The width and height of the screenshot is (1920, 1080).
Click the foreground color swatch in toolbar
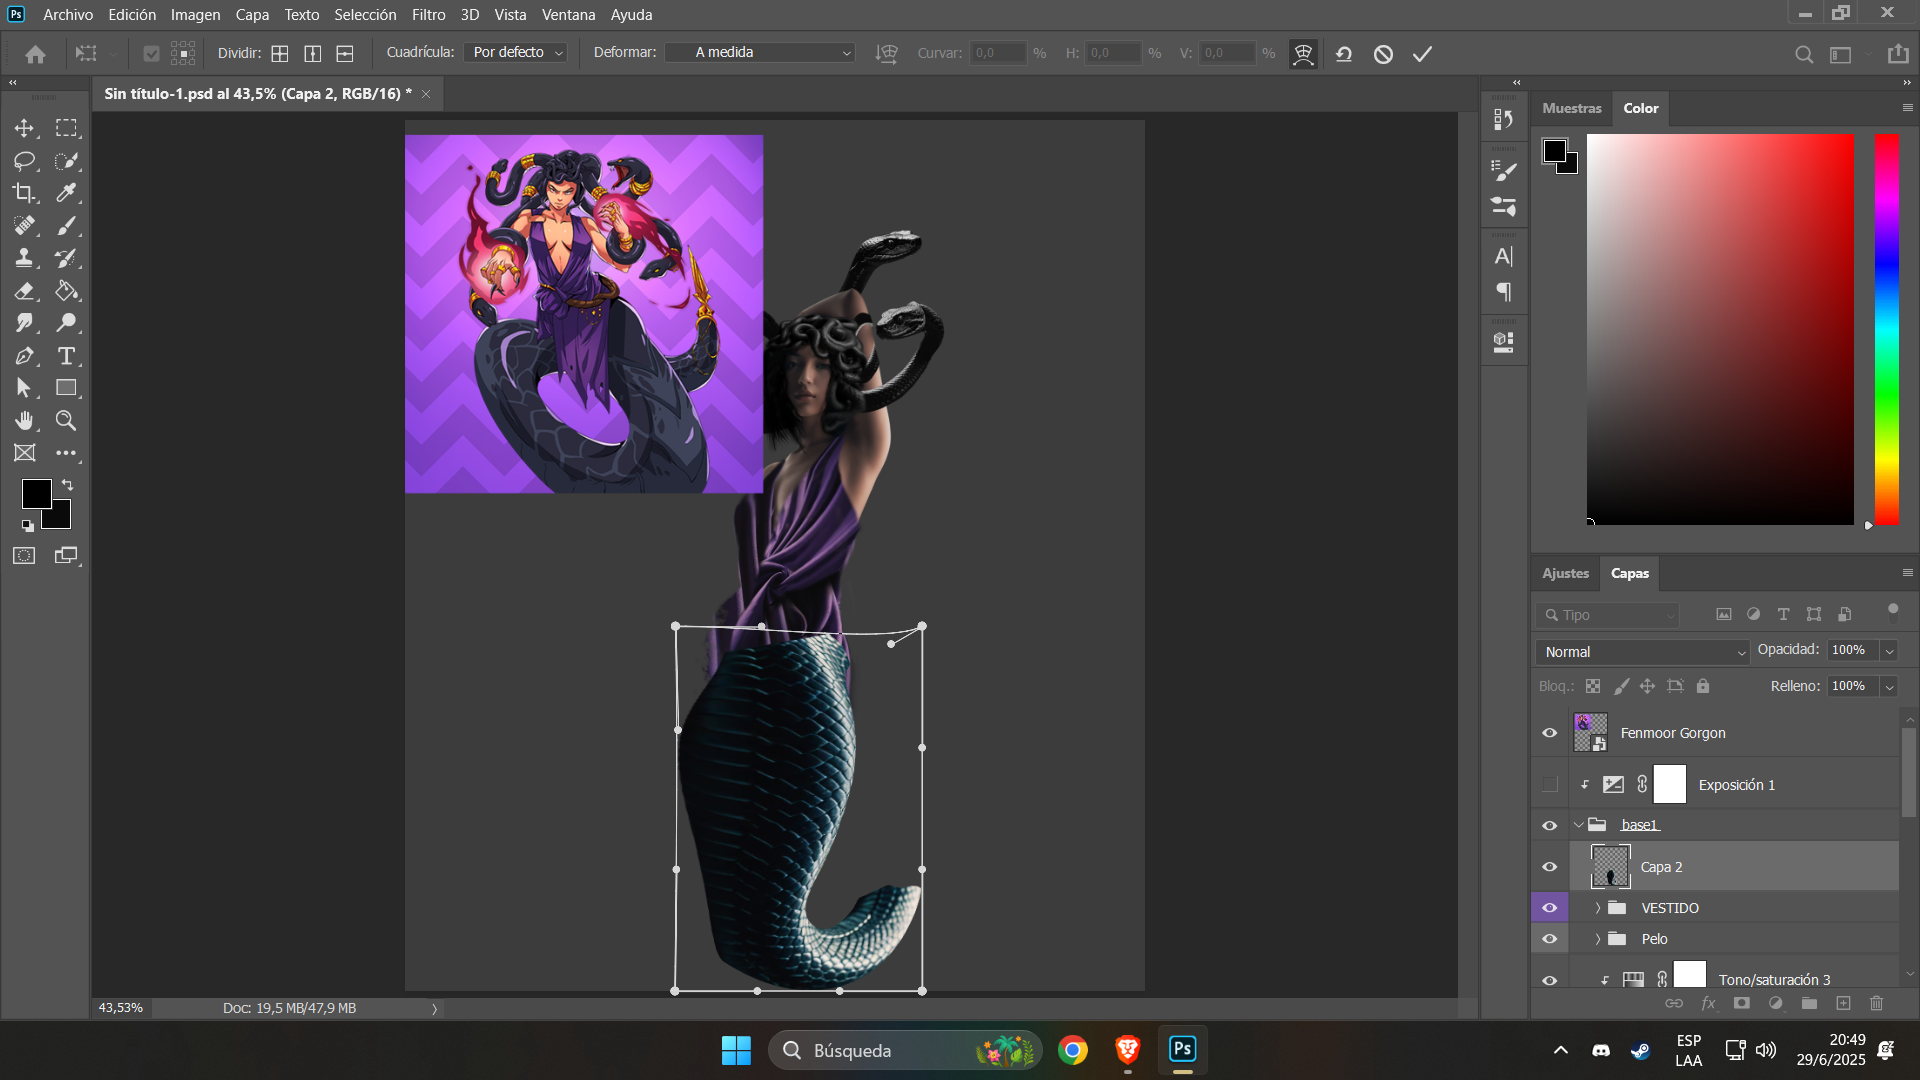tap(36, 494)
